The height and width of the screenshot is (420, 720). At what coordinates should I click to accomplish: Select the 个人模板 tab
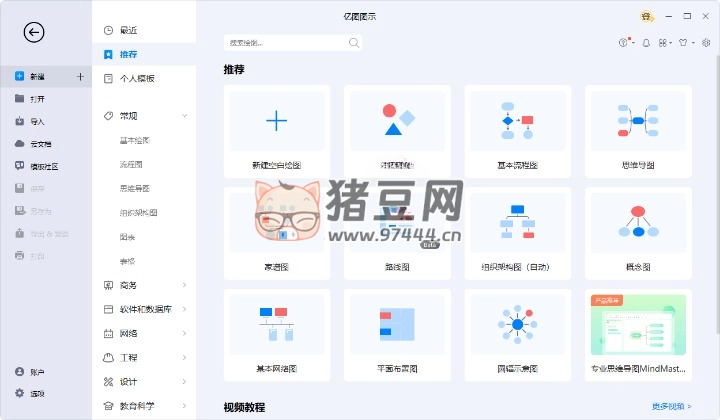(136, 78)
